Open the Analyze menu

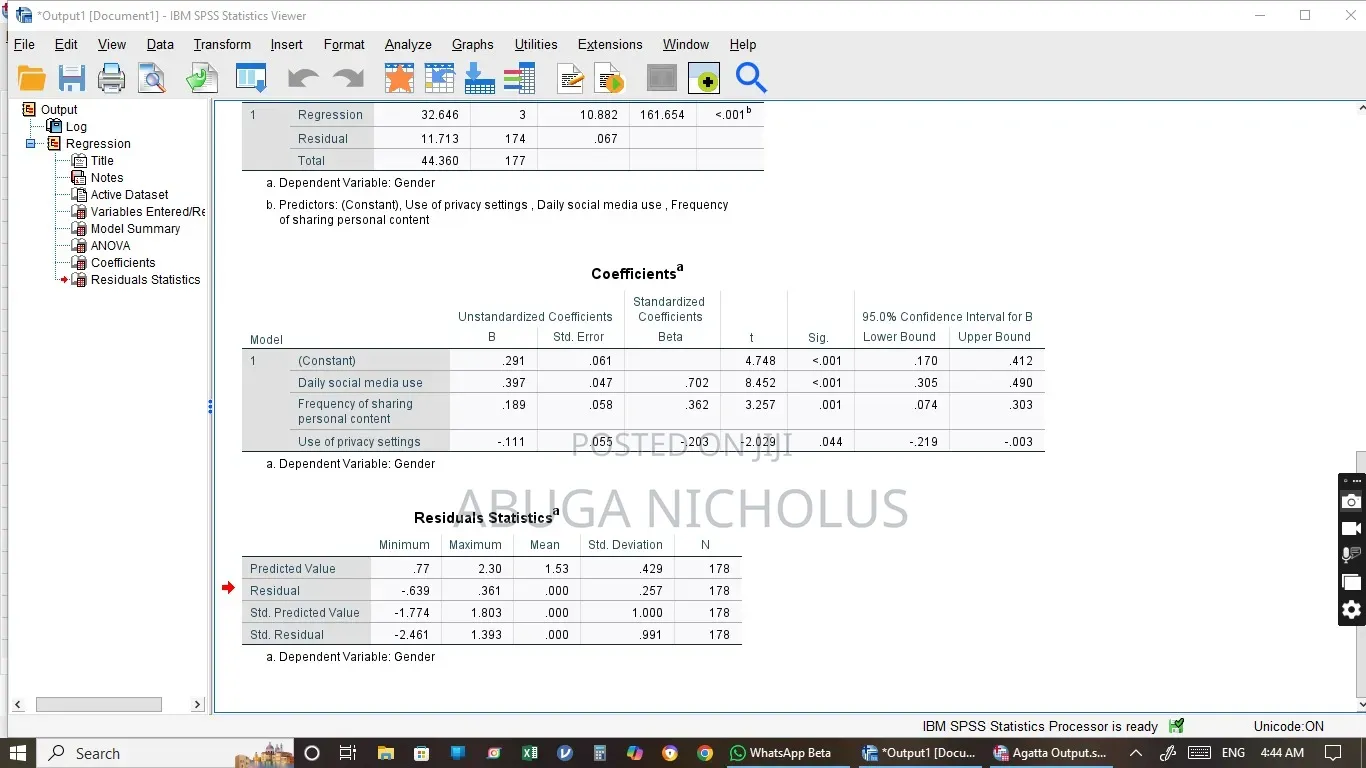pos(408,45)
